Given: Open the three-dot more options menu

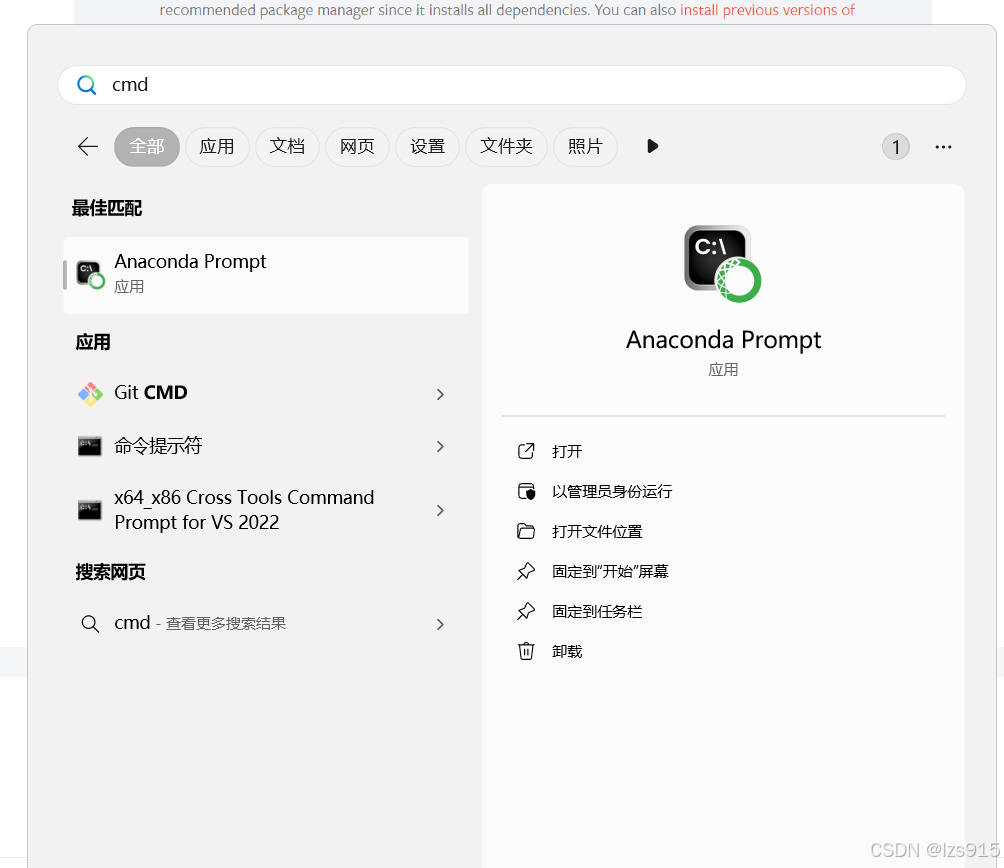Looking at the screenshot, I should click(943, 147).
